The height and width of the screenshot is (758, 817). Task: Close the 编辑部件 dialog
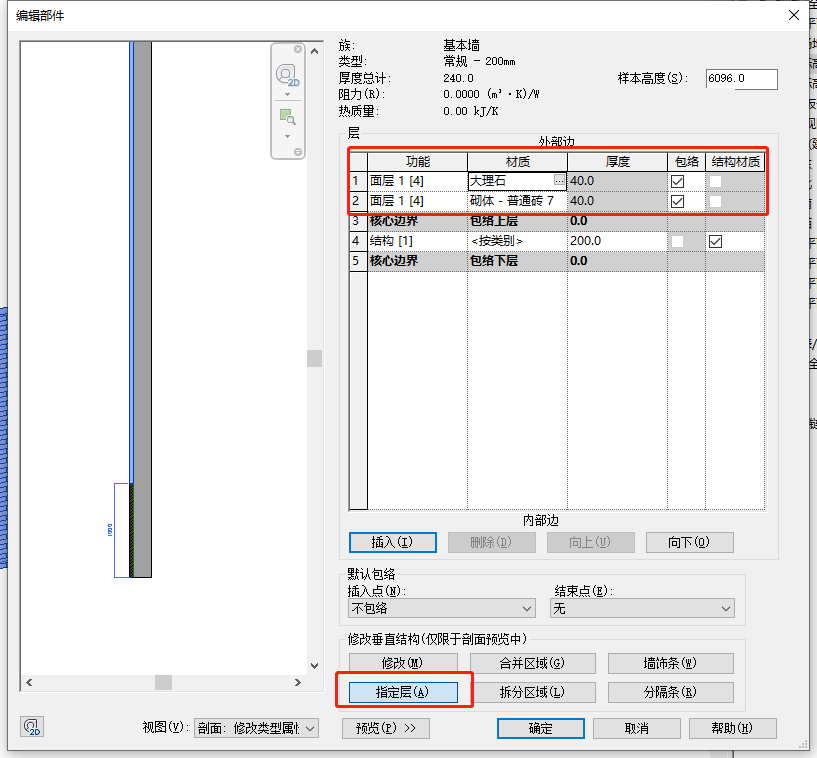pyautogui.click(x=794, y=15)
